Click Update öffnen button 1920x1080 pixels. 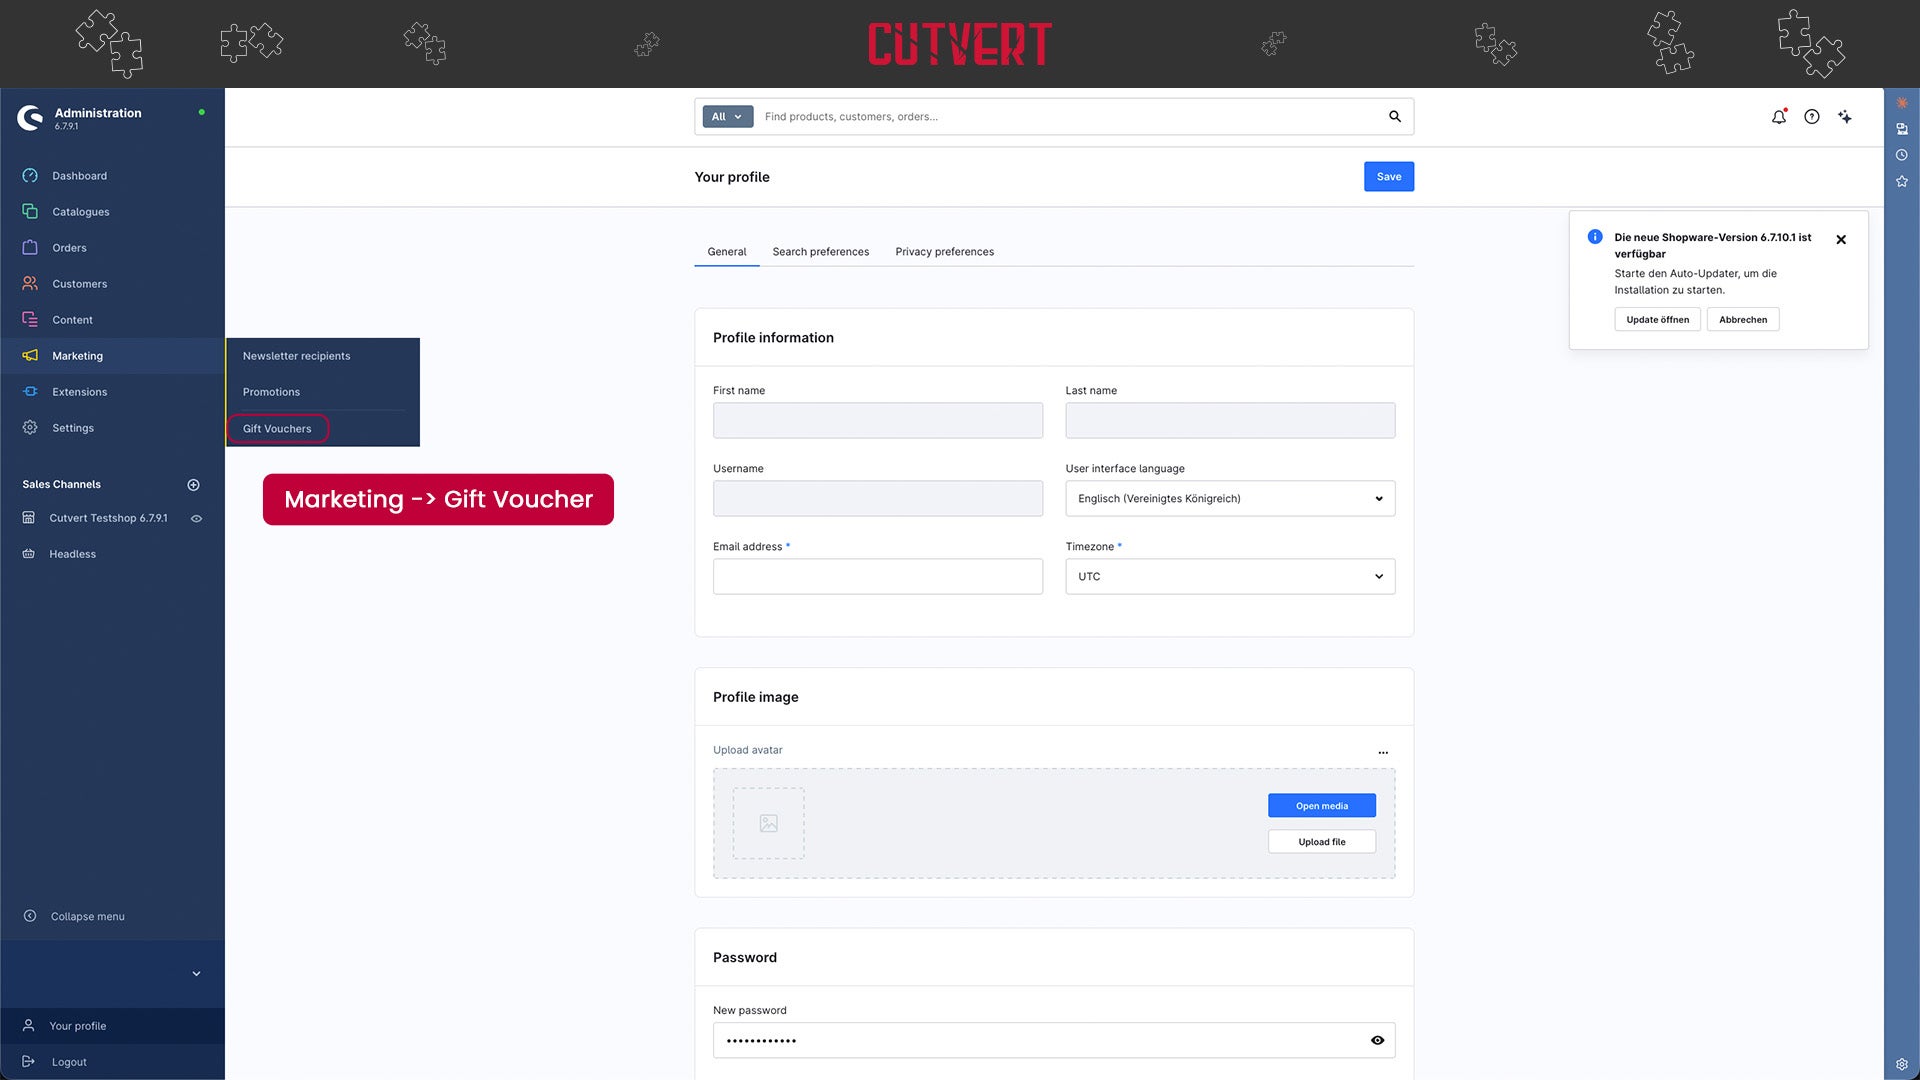pyautogui.click(x=1657, y=320)
